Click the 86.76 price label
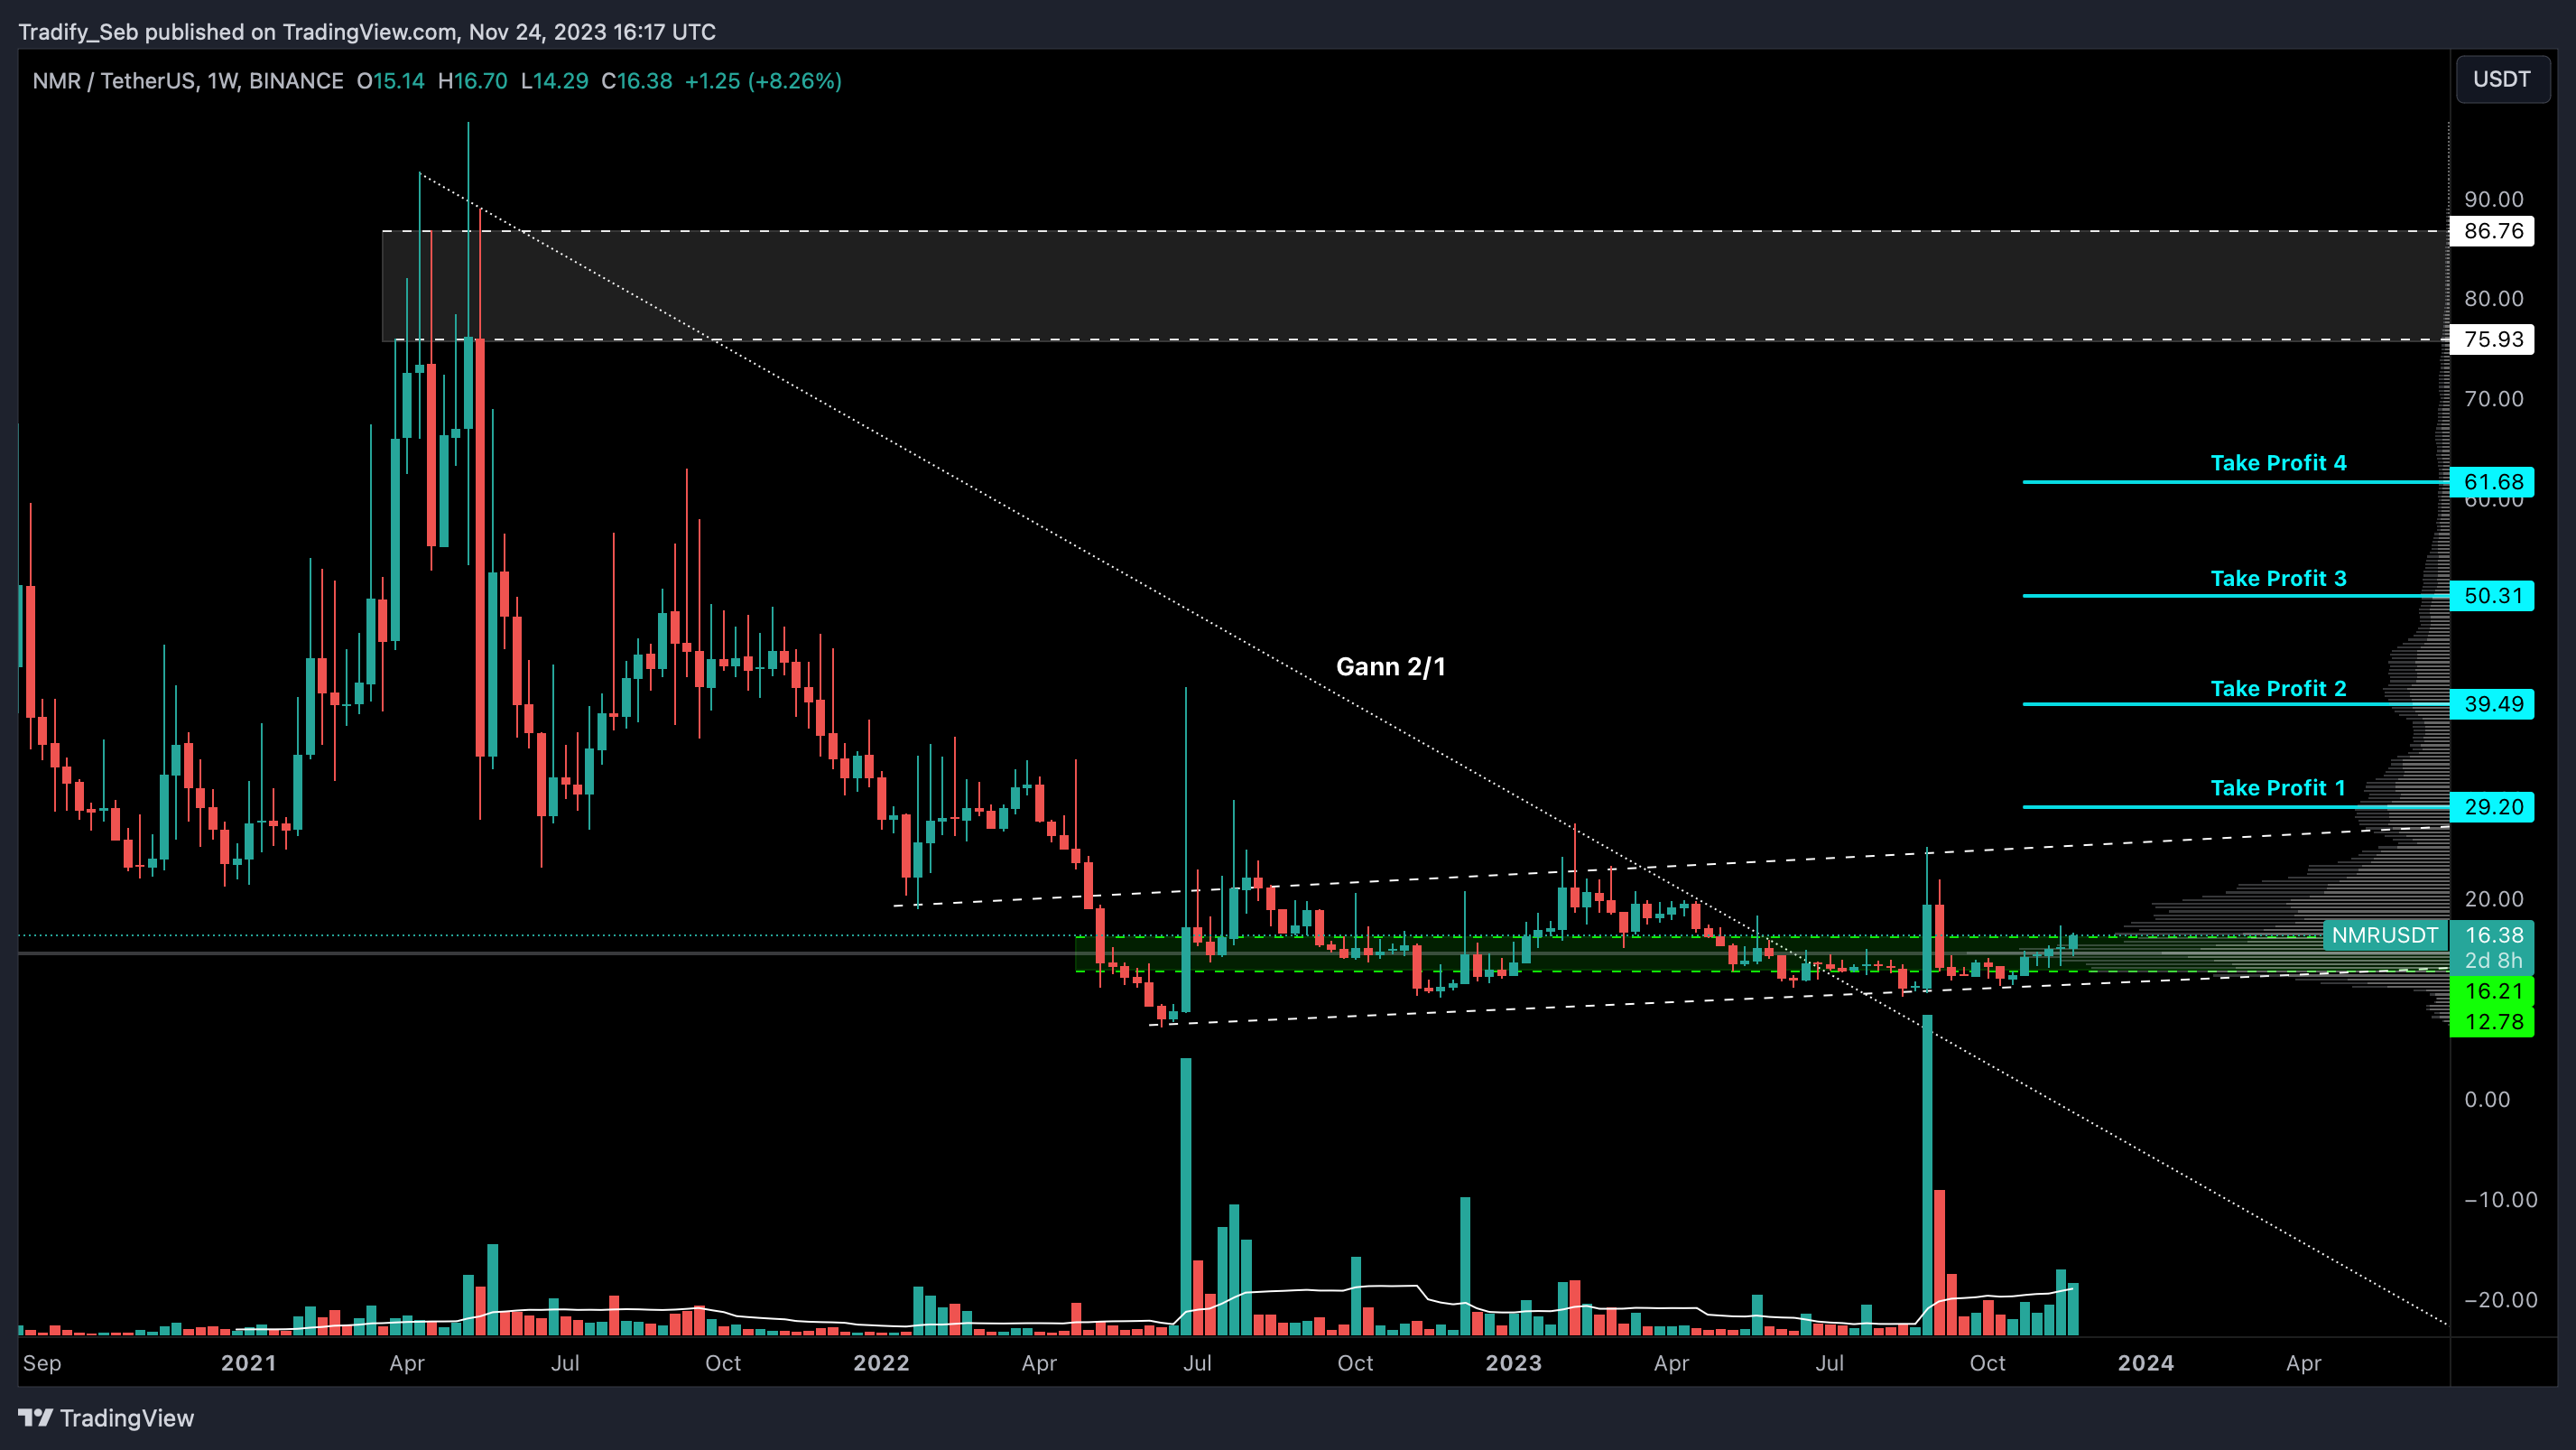The height and width of the screenshot is (1450, 2576). (x=2492, y=231)
